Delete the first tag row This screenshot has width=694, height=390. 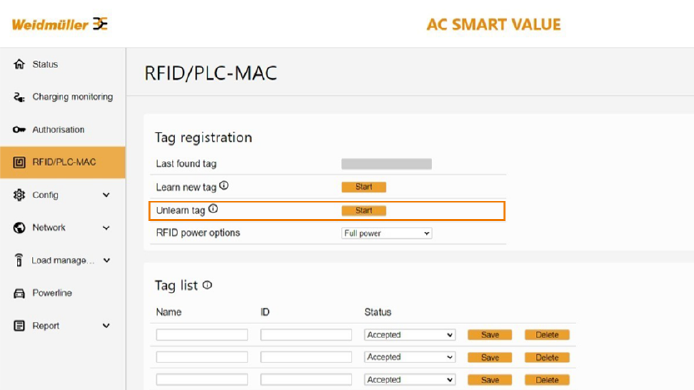click(x=547, y=335)
